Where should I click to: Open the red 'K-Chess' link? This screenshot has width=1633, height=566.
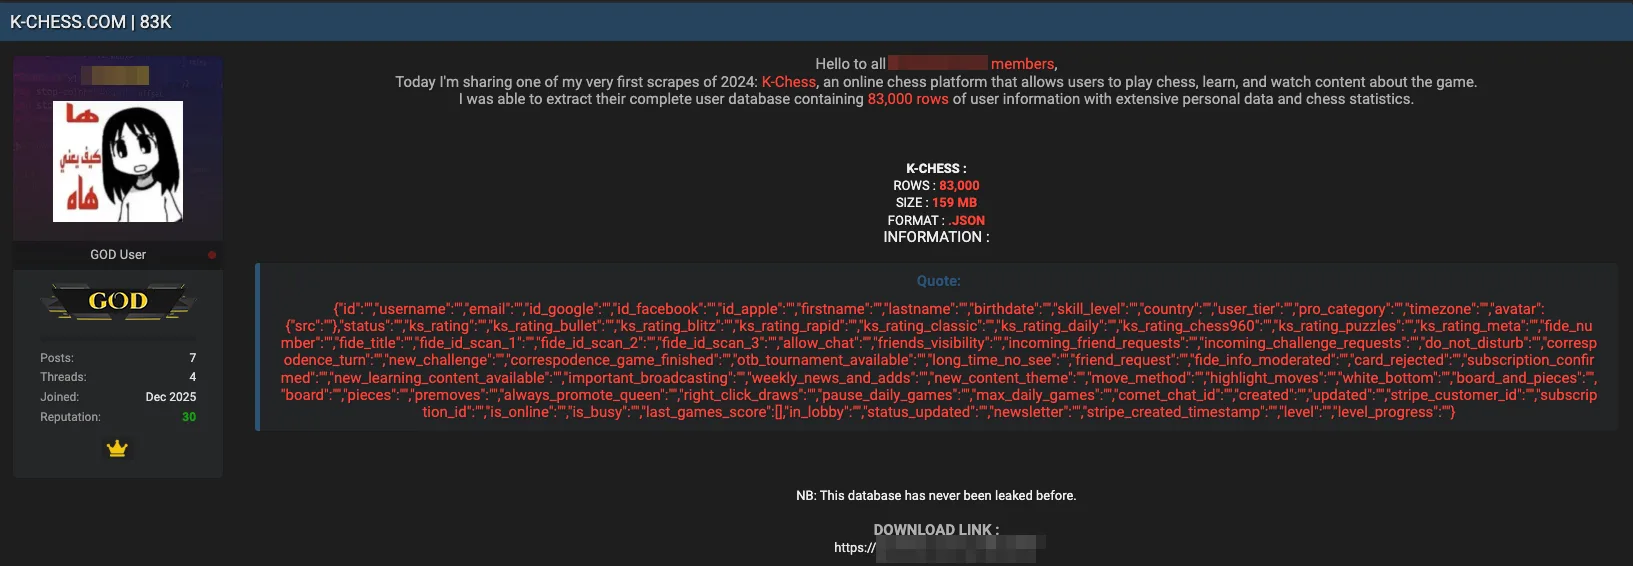coord(789,82)
